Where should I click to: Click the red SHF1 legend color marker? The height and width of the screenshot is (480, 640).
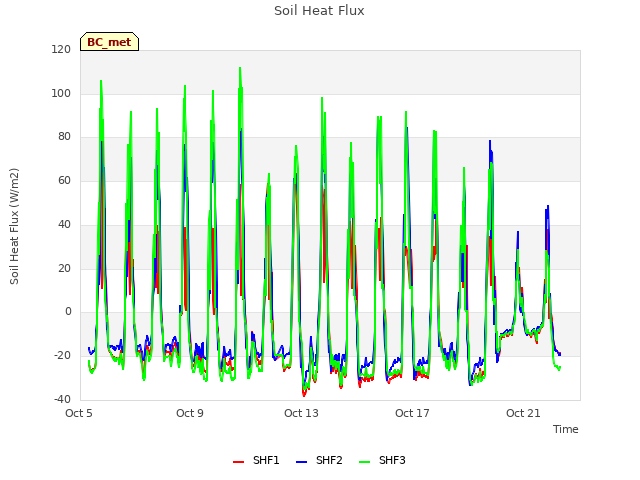click(x=238, y=462)
